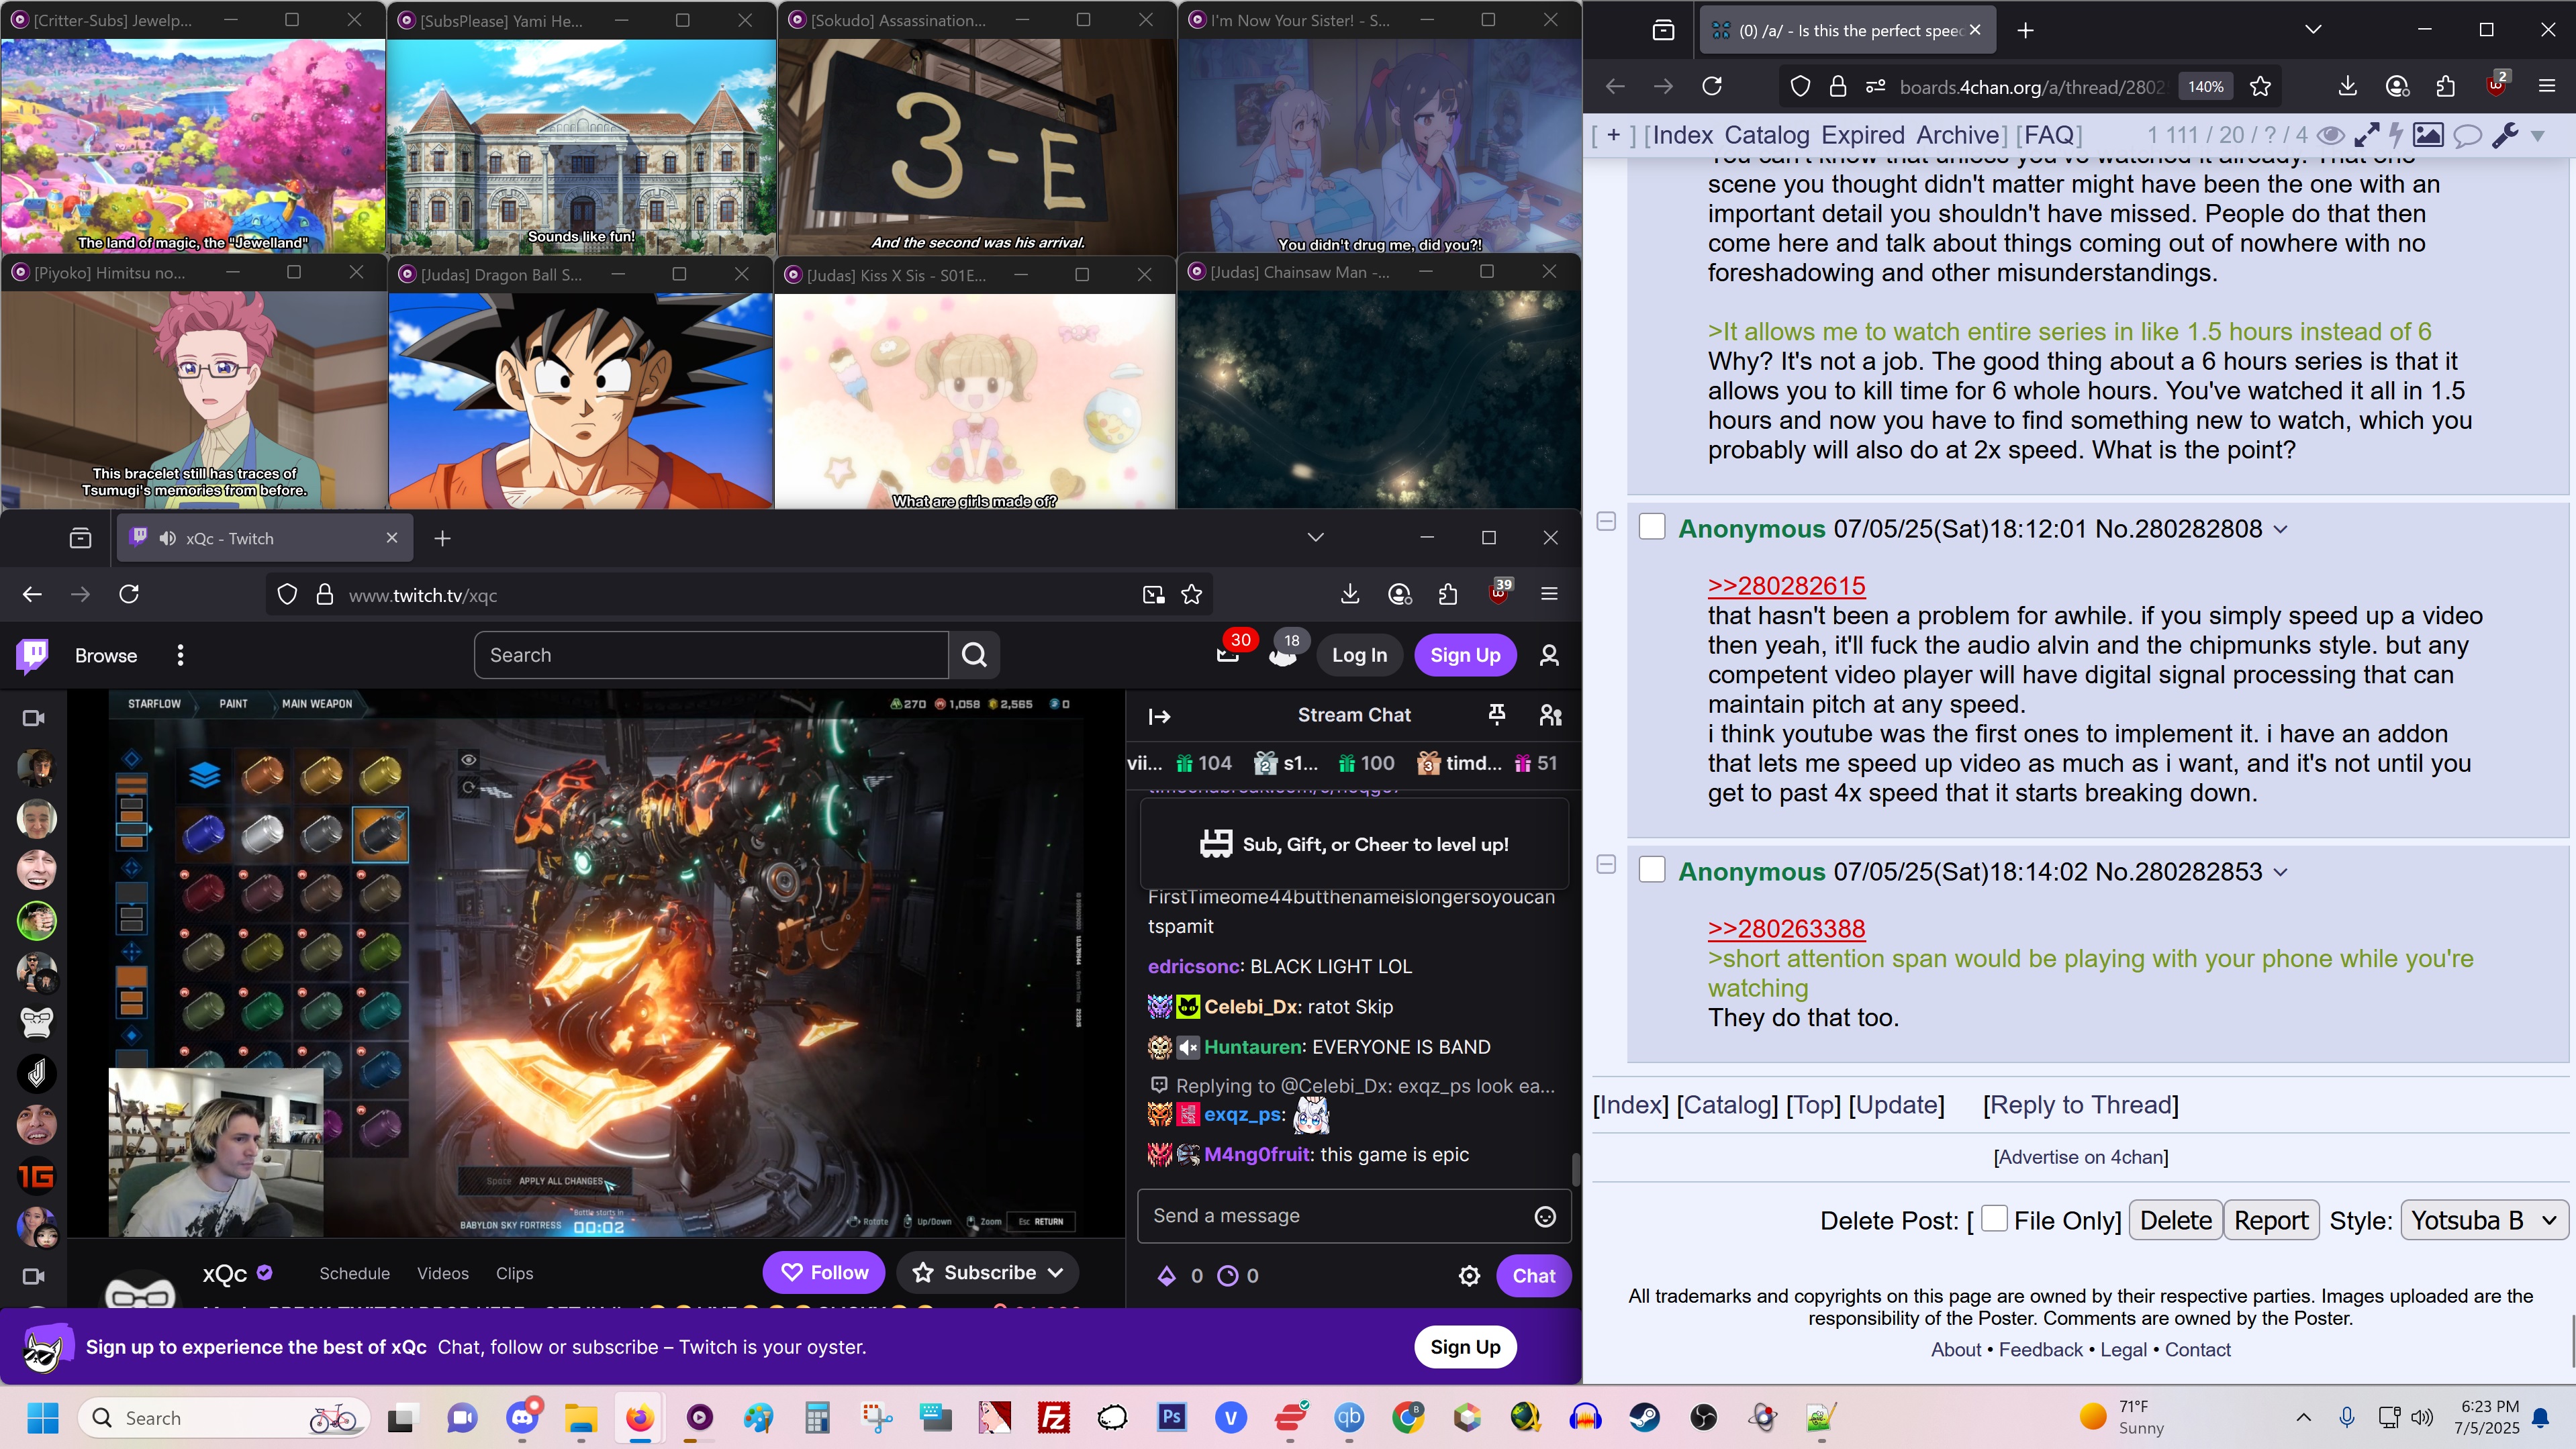Screen dimensions: 2576x1449
Task: Click the 140% zoom indicator in address bar
Action: 2205,87
